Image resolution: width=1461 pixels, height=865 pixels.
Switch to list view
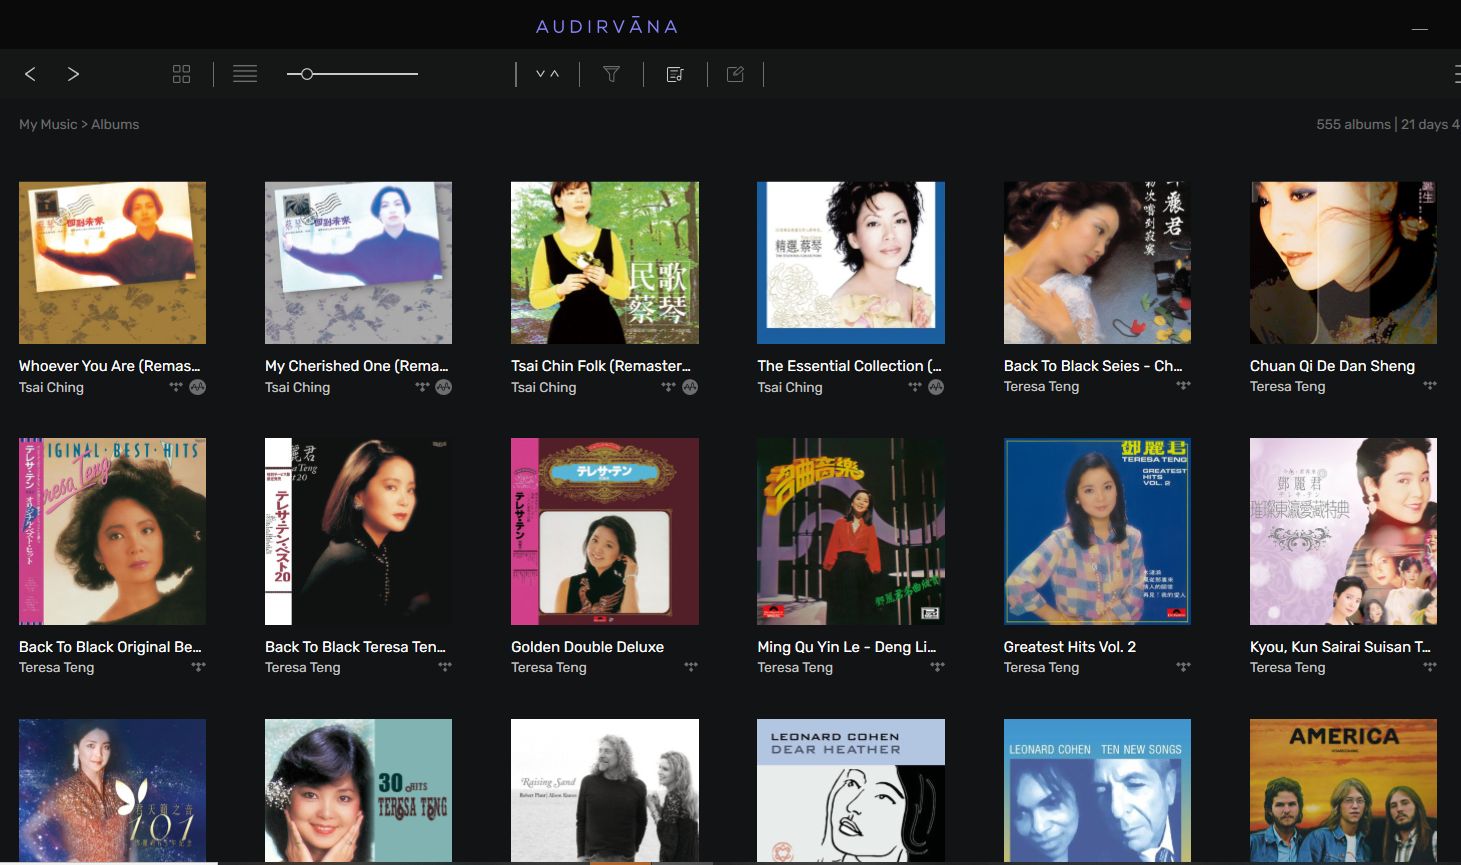[245, 74]
